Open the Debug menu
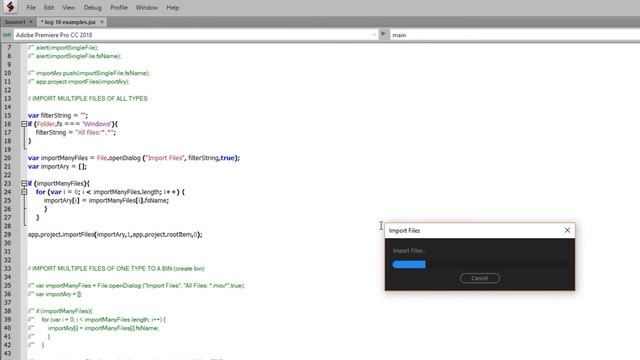 (93, 7)
